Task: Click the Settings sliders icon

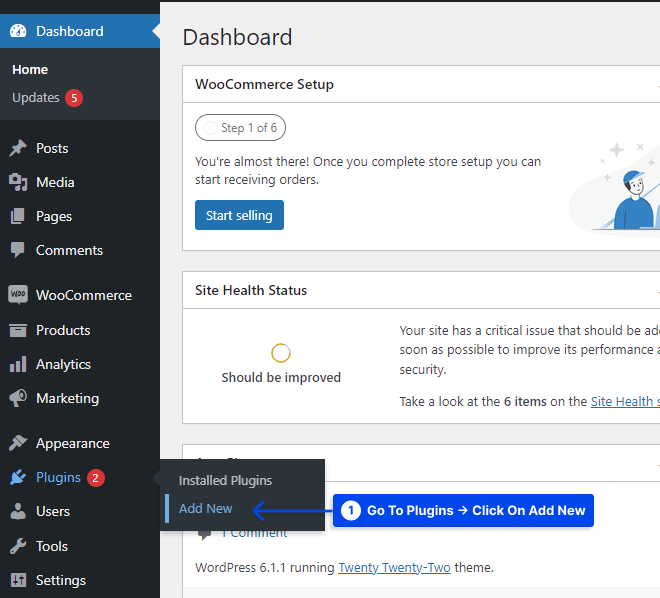Action: pos(18,580)
